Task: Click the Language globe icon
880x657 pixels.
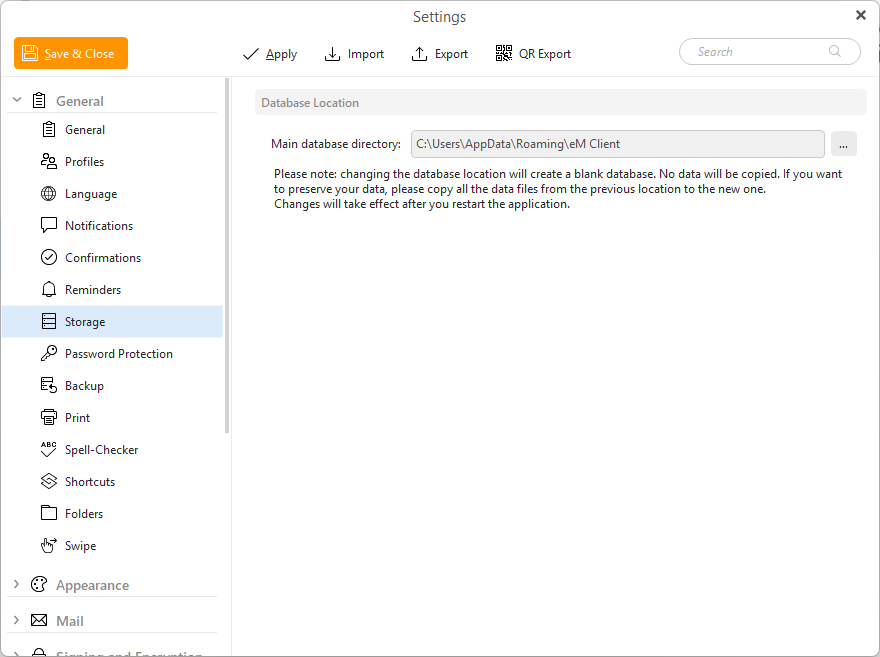Action: [49, 194]
